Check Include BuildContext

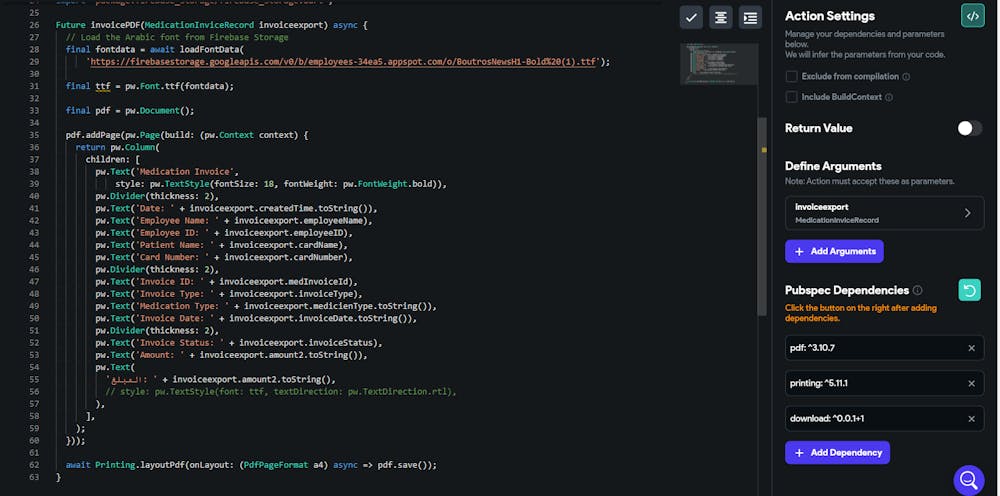[x=791, y=97]
